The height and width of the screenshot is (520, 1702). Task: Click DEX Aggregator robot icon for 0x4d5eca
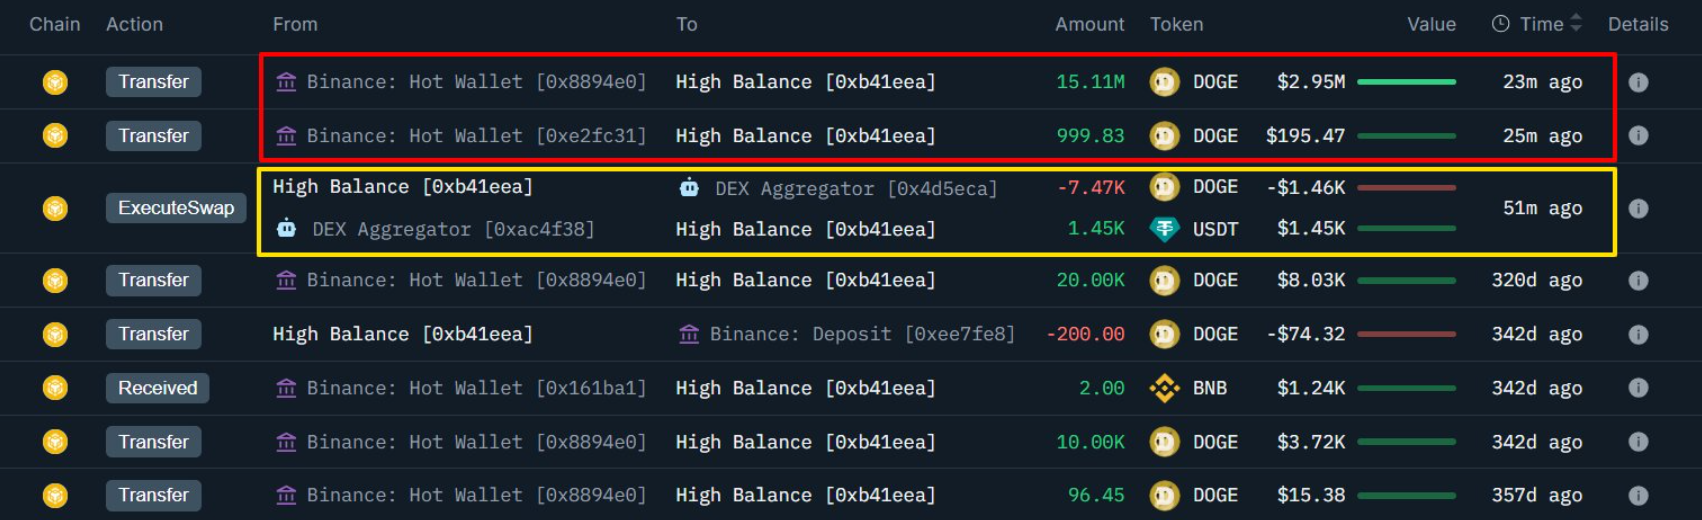(x=689, y=187)
